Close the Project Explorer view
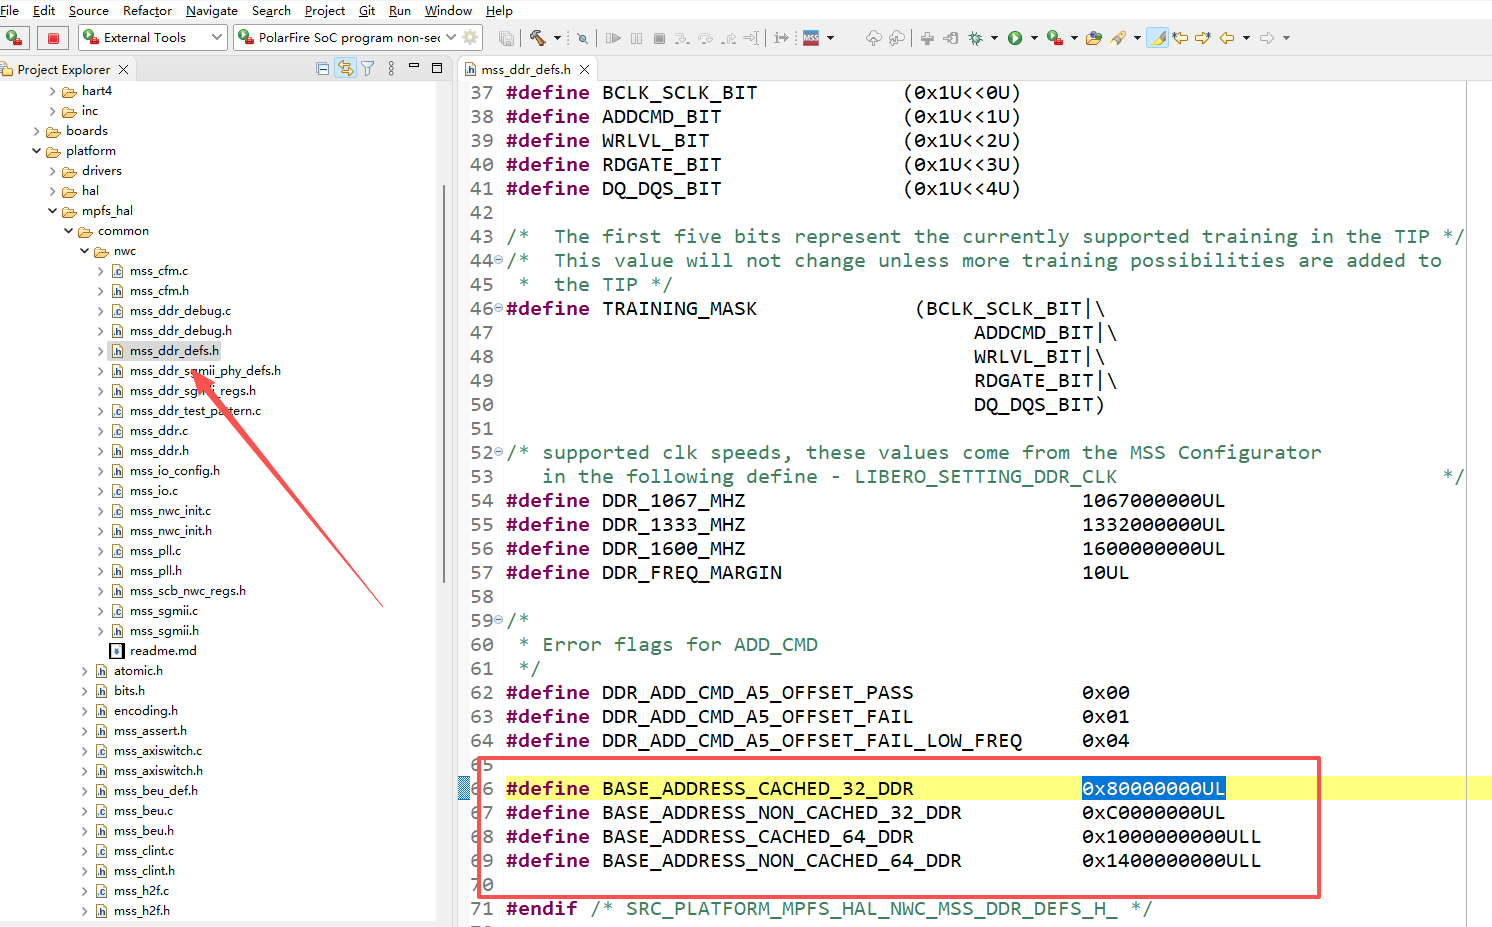The width and height of the screenshot is (1492, 927). coord(123,69)
